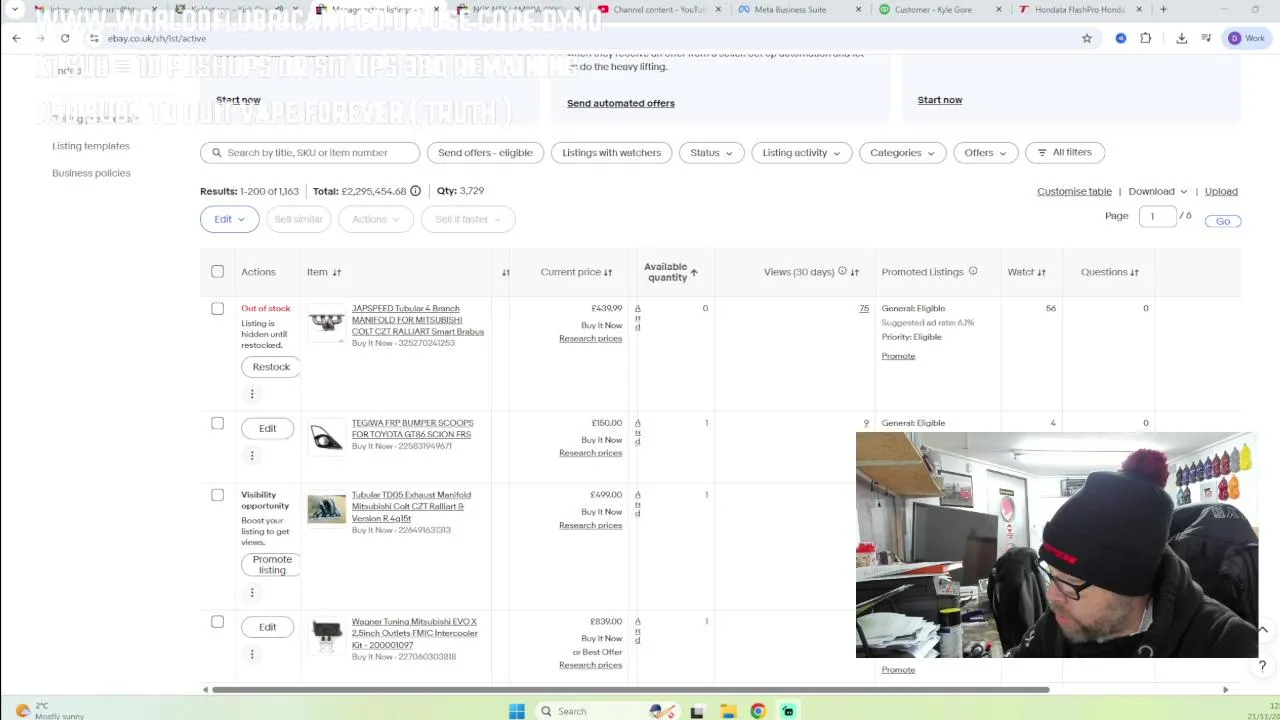Open the browser extensions puzzle icon
Viewport: 1280px width, 720px height.
[1146, 38]
